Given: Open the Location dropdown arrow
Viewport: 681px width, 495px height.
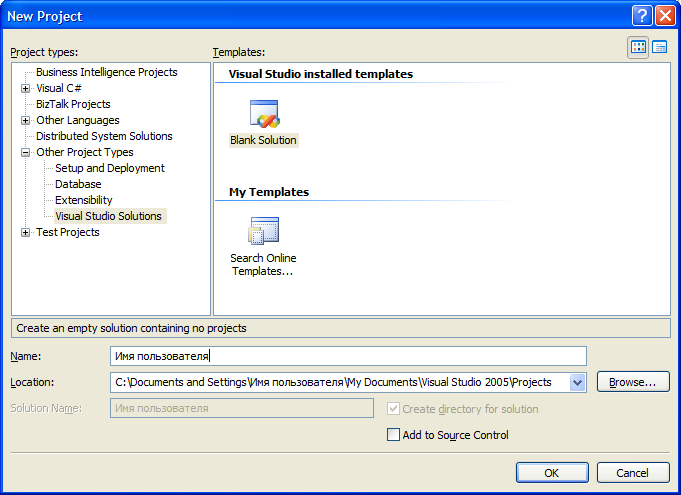Looking at the screenshot, I should pyautogui.click(x=577, y=383).
